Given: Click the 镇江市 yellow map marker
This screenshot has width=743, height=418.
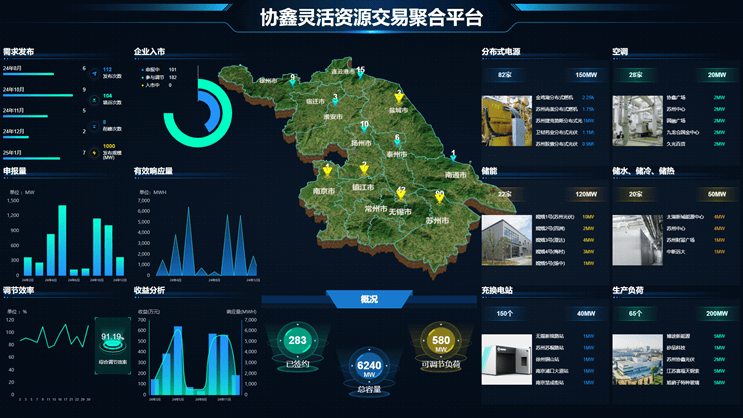Looking at the screenshot, I should coord(364,168).
